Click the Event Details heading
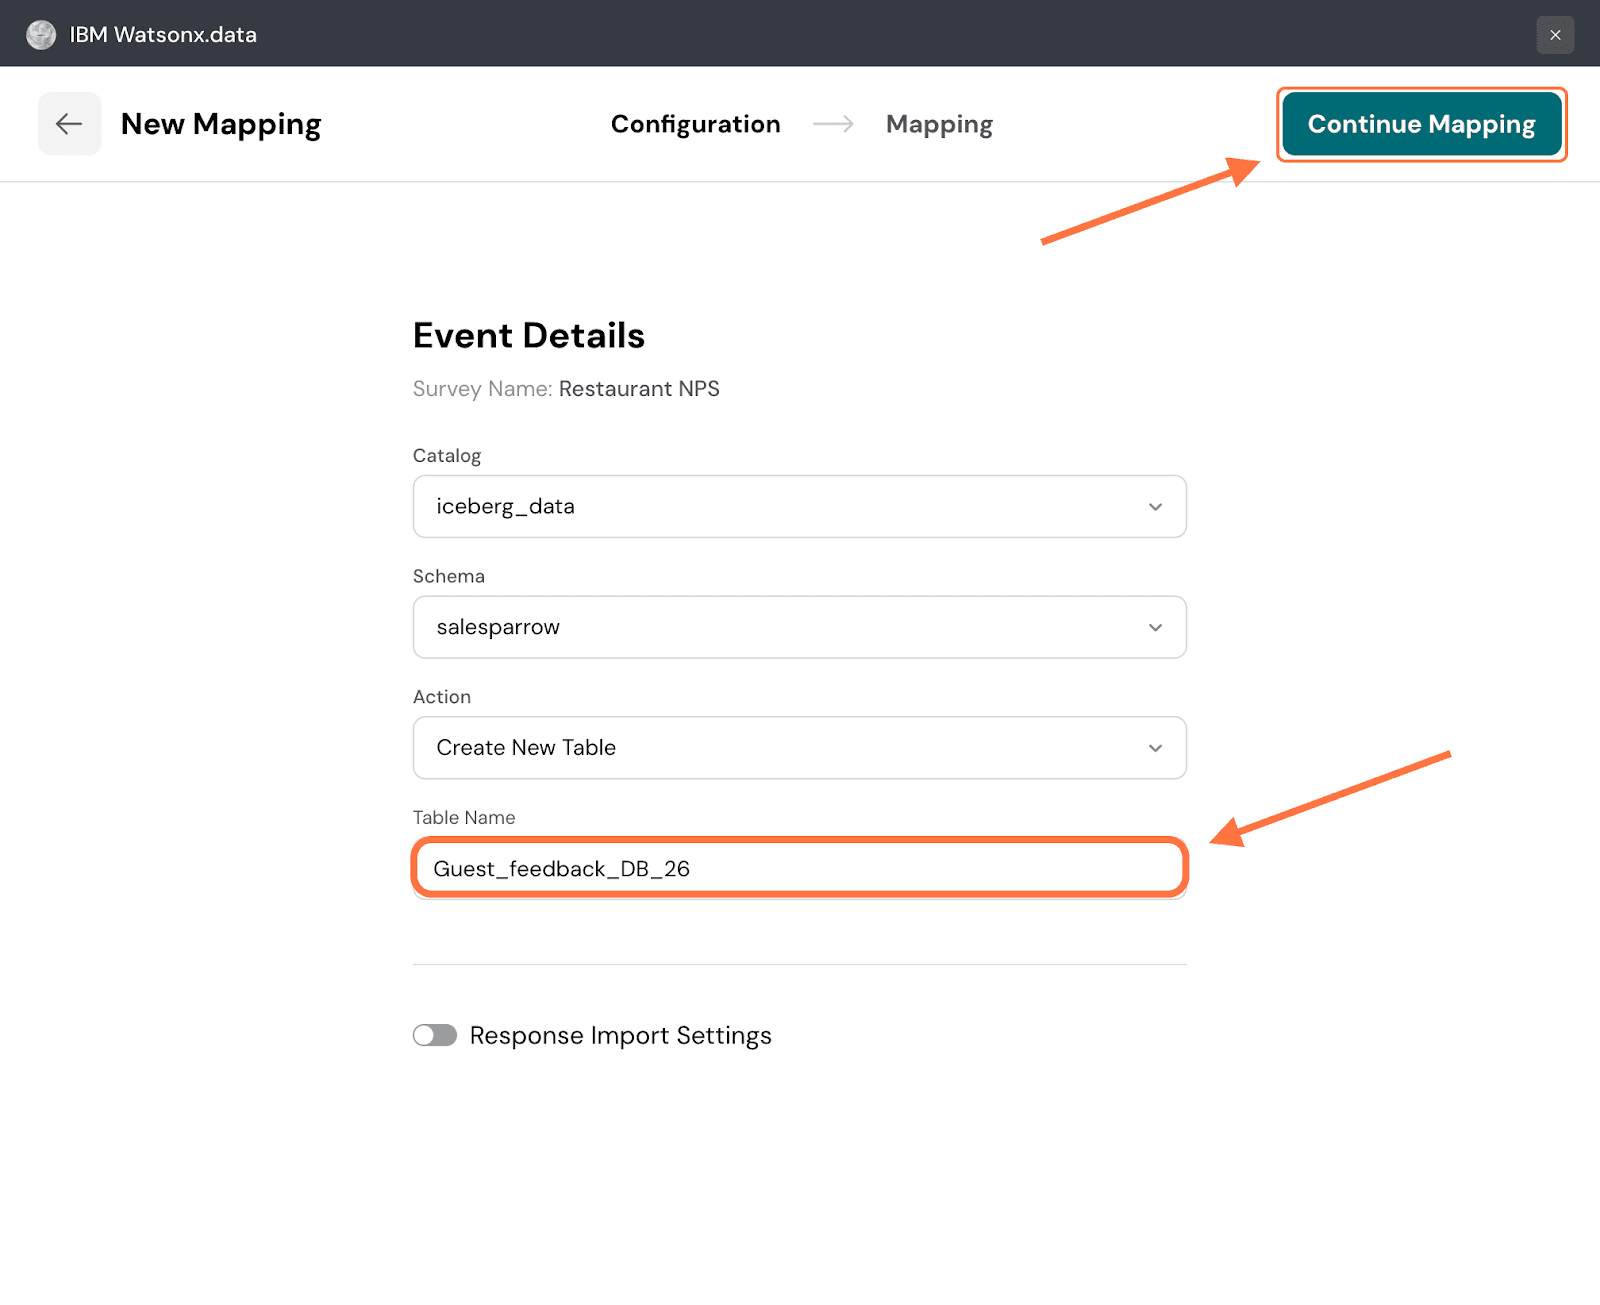Viewport: 1600px width, 1305px height. (x=528, y=336)
